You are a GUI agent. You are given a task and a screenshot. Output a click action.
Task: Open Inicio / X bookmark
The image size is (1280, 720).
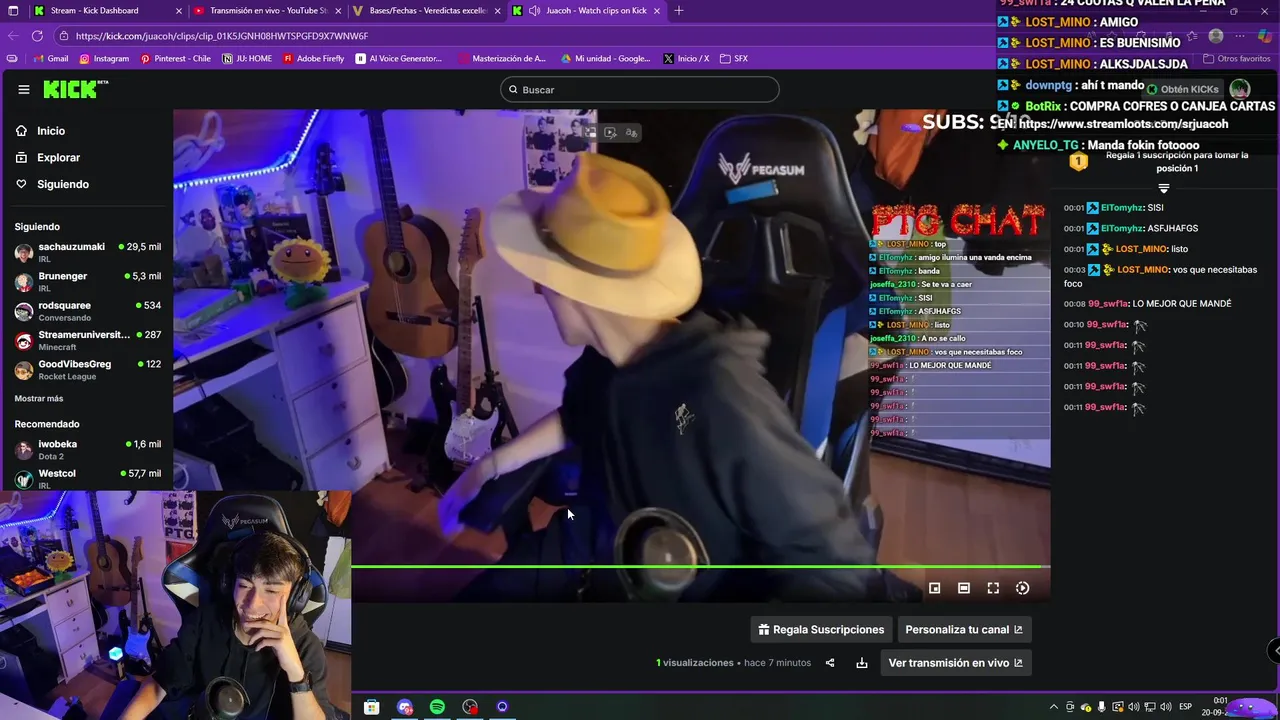point(686,59)
